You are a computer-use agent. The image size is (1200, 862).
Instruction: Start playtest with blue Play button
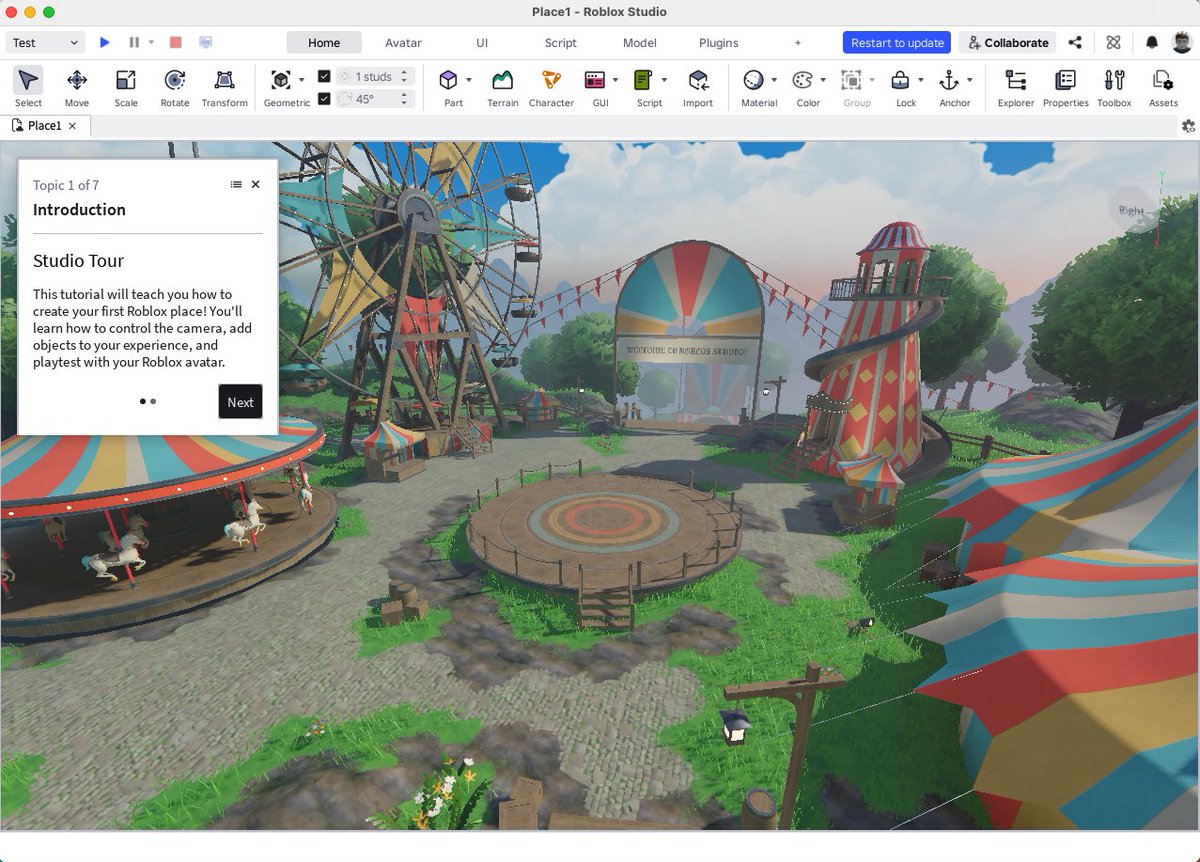pyautogui.click(x=105, y=43)
